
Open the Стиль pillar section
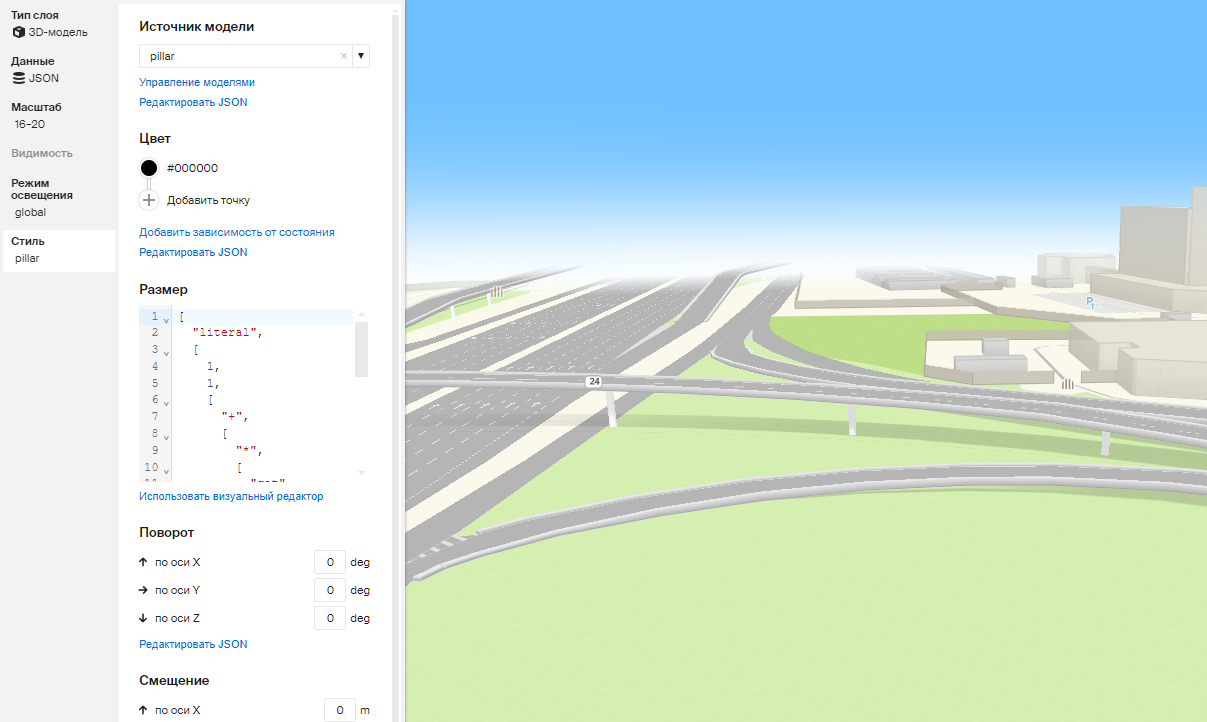coord(57,250)
